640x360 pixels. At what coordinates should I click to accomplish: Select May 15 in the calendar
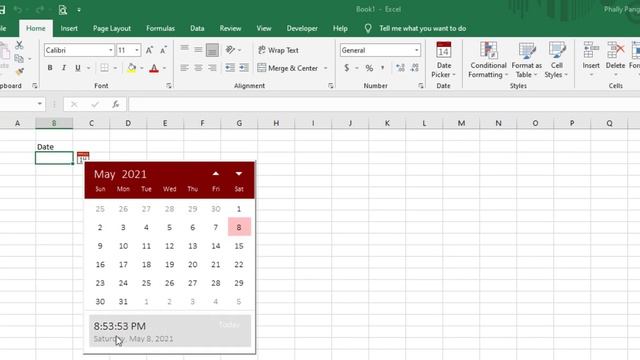pos(239,246)
